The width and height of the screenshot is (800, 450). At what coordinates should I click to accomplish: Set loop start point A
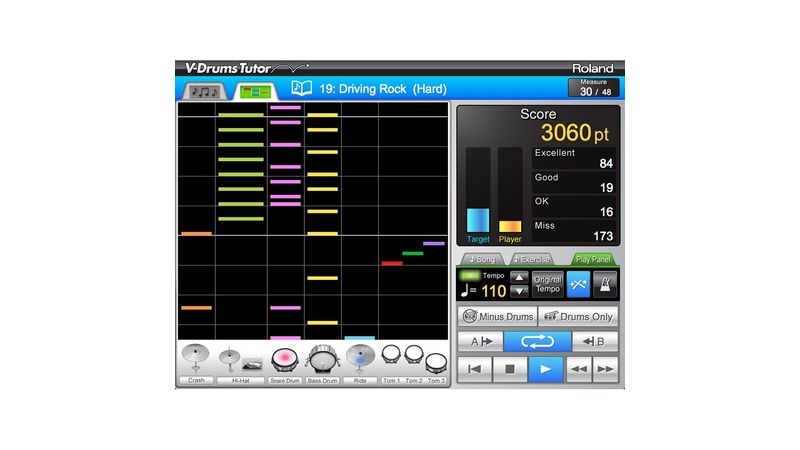(480, 342)
